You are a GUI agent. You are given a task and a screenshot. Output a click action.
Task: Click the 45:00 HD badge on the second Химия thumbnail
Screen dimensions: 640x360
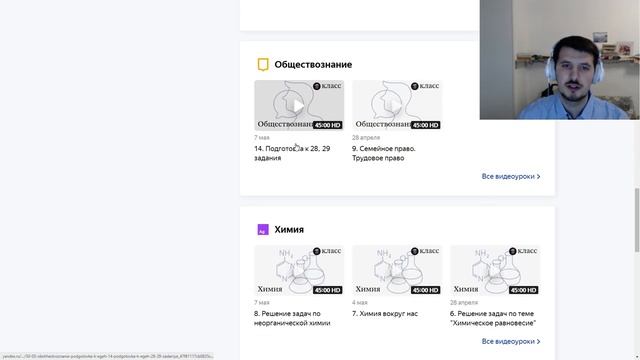pos(425,290)
